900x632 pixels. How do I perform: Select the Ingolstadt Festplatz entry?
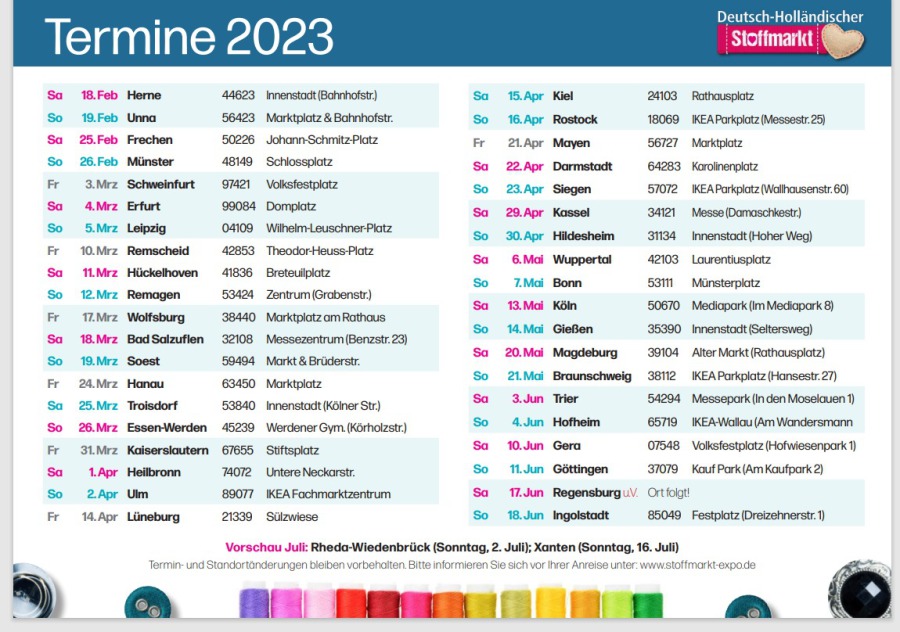tap(665, 515)
